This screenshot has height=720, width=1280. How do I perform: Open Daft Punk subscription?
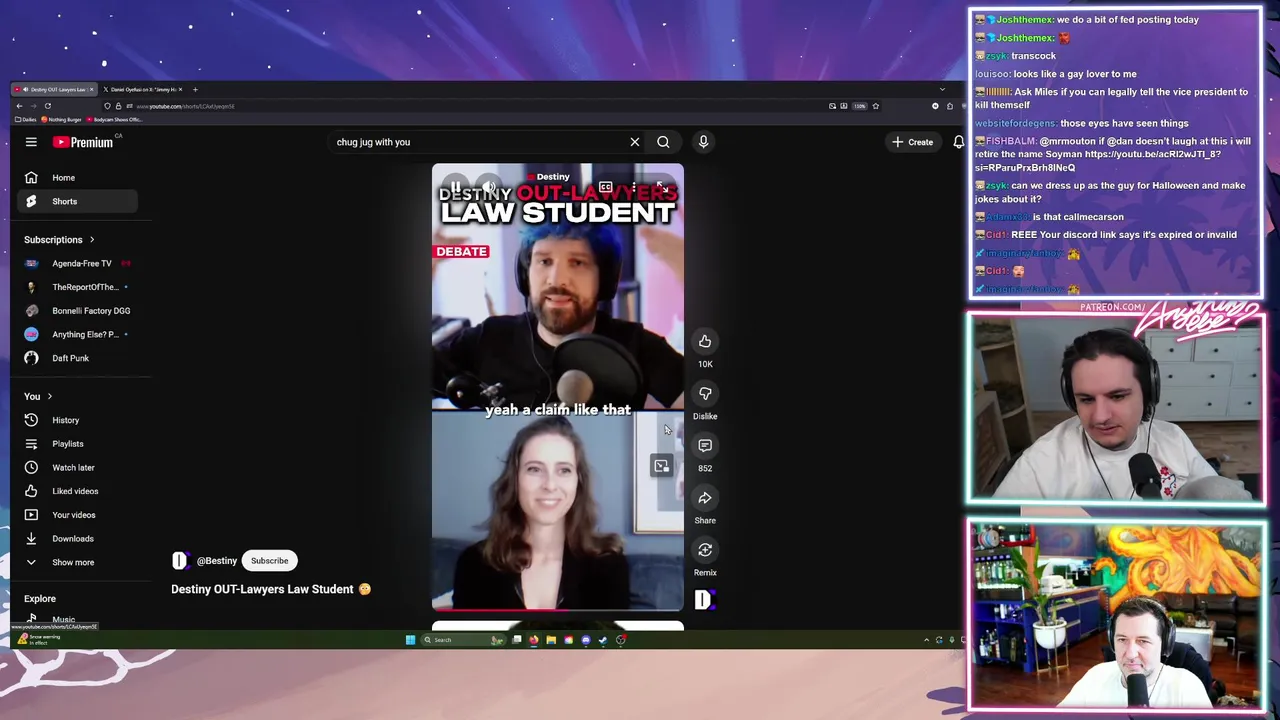click(x=75, y=358)
